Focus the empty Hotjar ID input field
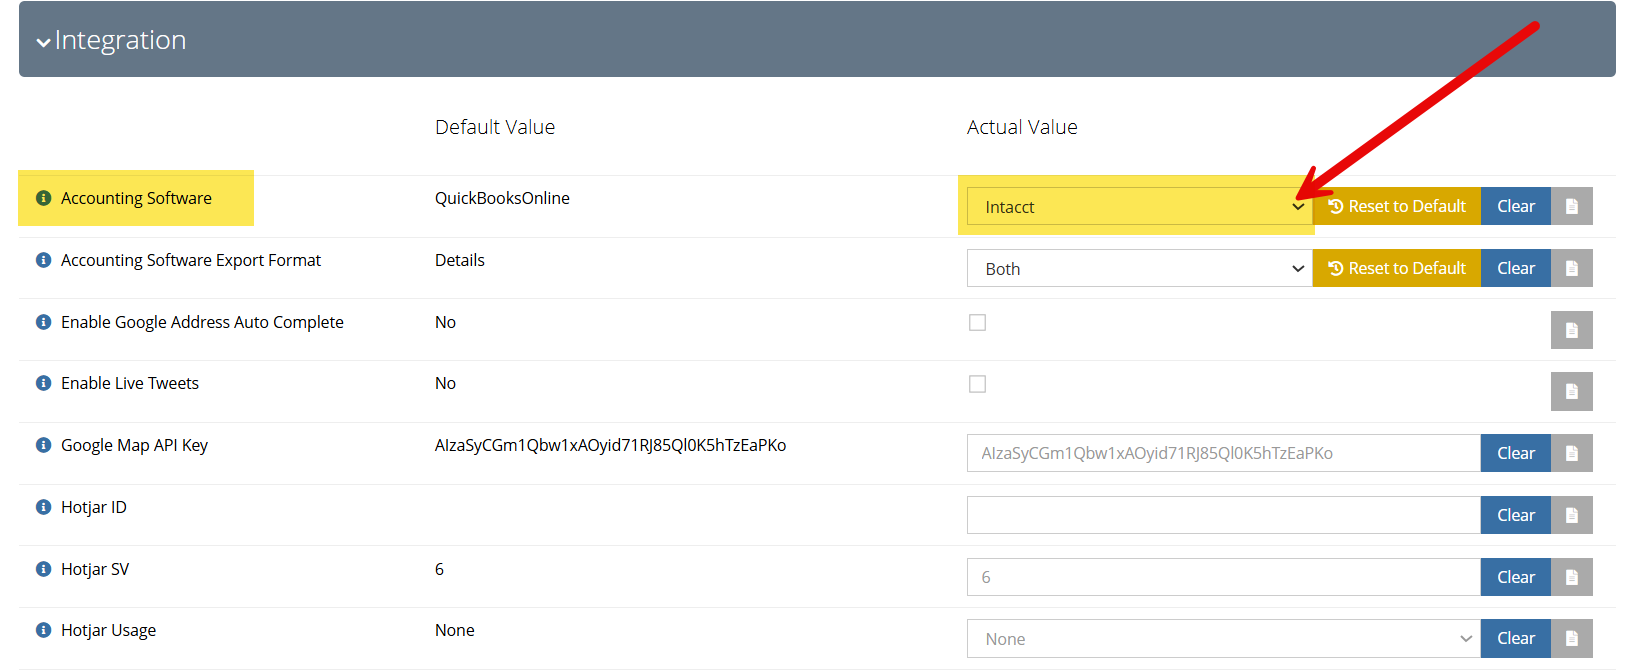The width and height of the screenshot is (1628, 670). pyautogui.click(x=1223, y=515)
